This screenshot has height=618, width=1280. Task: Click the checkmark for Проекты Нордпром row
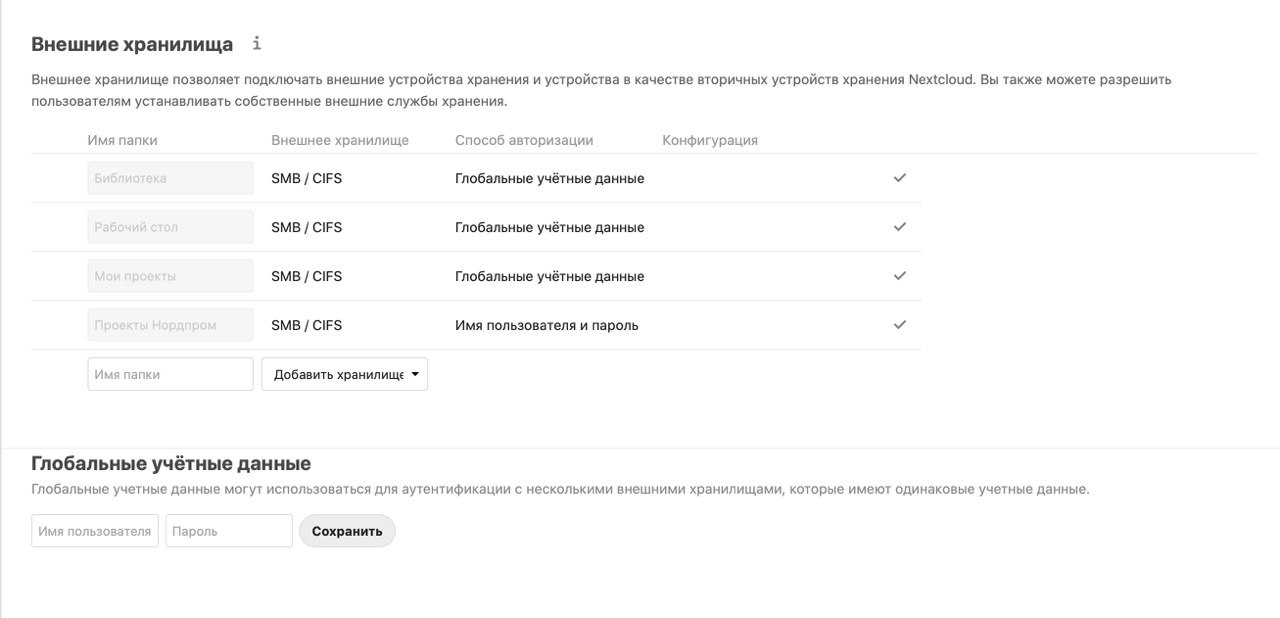(x=900, y=324)
